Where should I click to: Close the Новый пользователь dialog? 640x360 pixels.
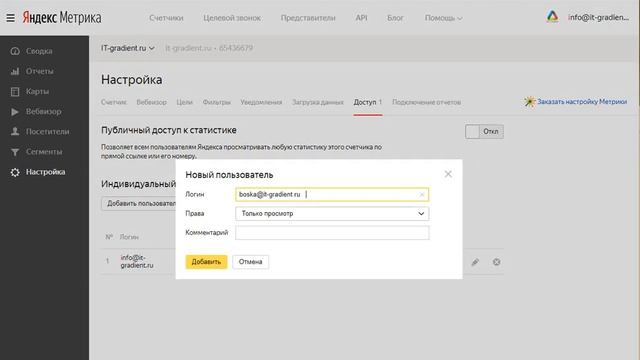(x=448, y=174)
